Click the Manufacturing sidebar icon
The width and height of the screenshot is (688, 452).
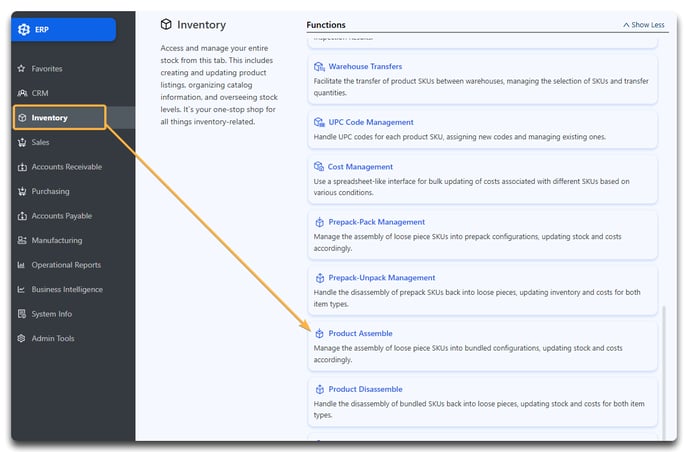pos(22,240)
